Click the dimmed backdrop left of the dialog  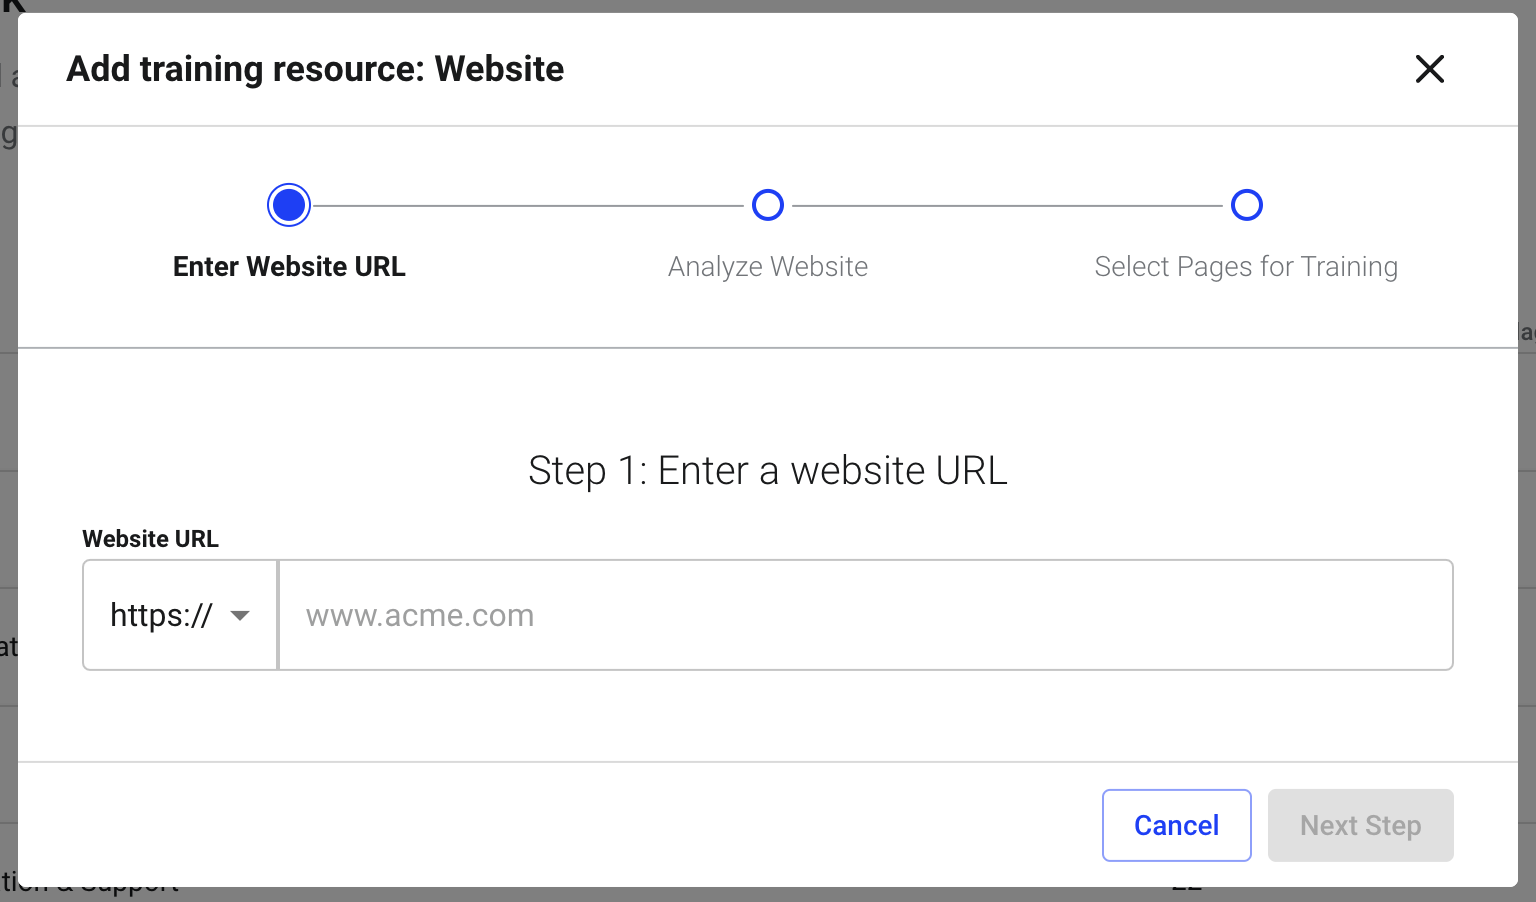coord(8,450)
